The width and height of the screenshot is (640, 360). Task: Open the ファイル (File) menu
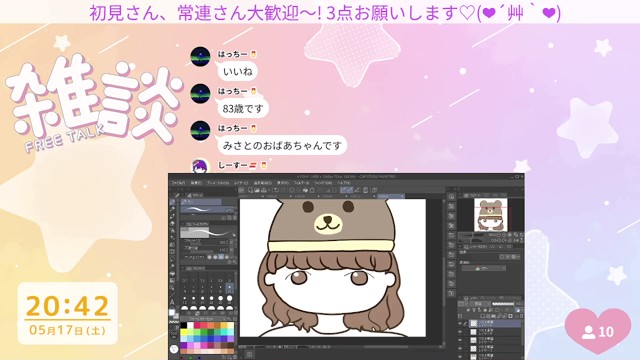178,183
